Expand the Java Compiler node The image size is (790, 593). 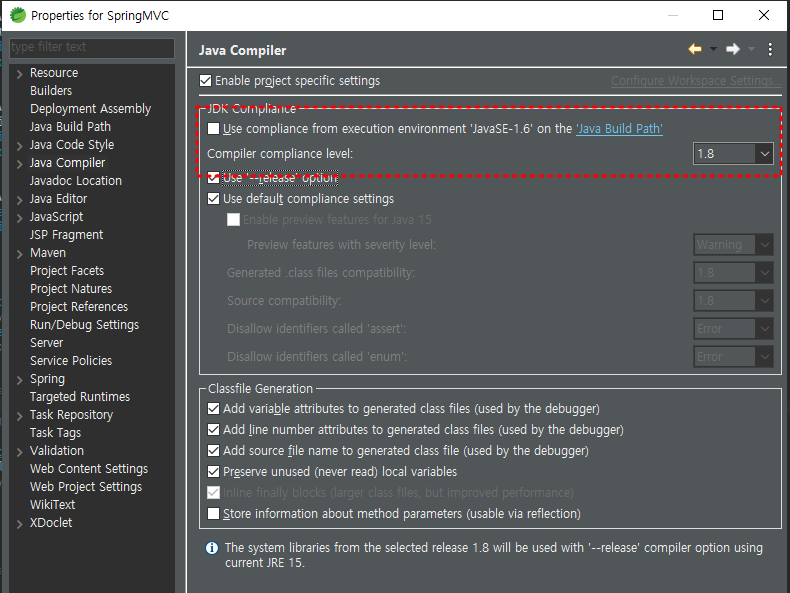(x=20, y=164)
